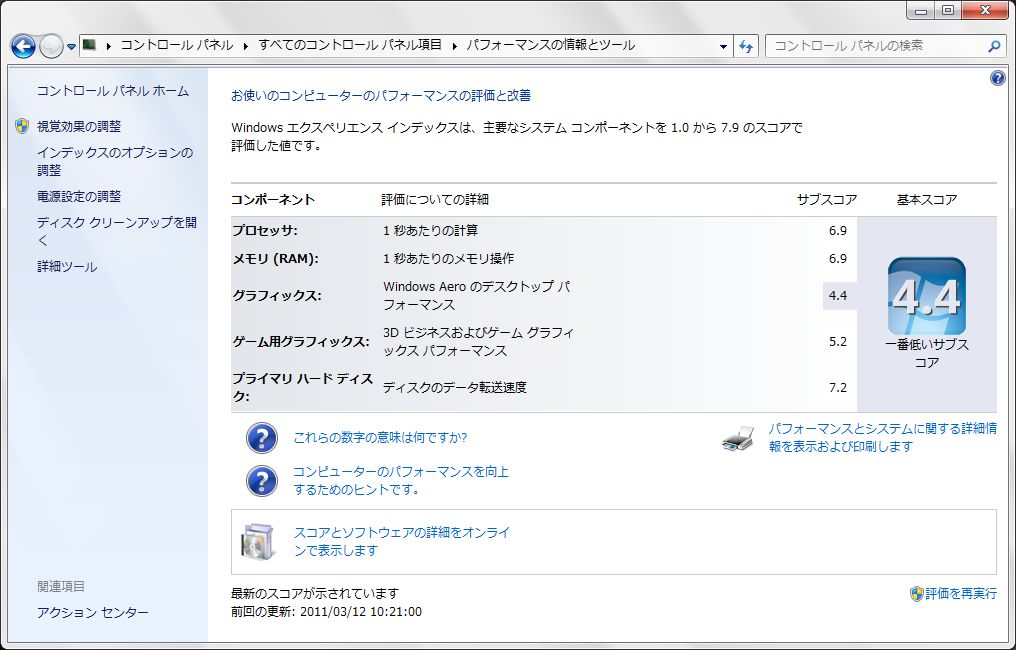Viewport: 1016px width, 650px height.
Task: Click the page heading about performance evaluation
Action: [381, 96]
